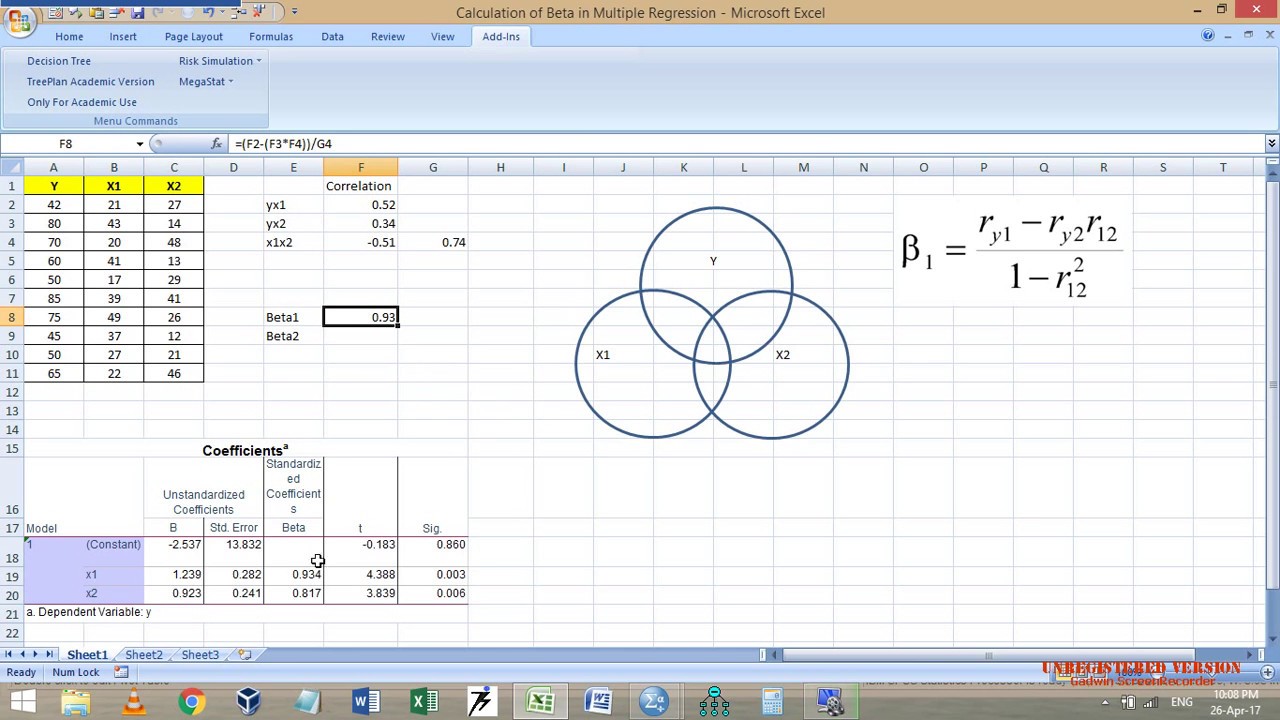Click Only For Academic Use command
The height and width of the screenshot is (720, 1280).
click(82, 102)
